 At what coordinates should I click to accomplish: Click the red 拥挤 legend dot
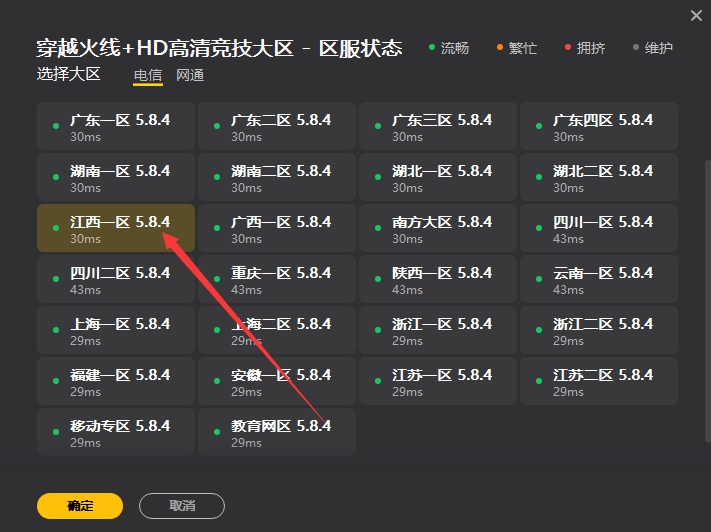(x=568, y=47)
